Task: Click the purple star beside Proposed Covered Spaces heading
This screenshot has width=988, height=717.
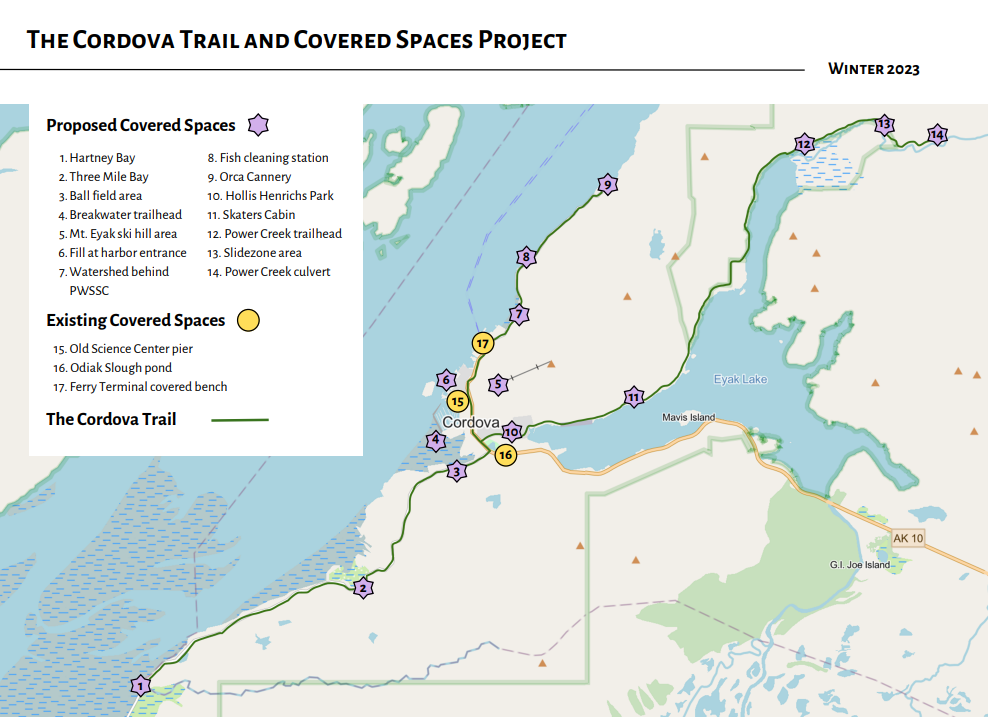Action: [258, 124]
